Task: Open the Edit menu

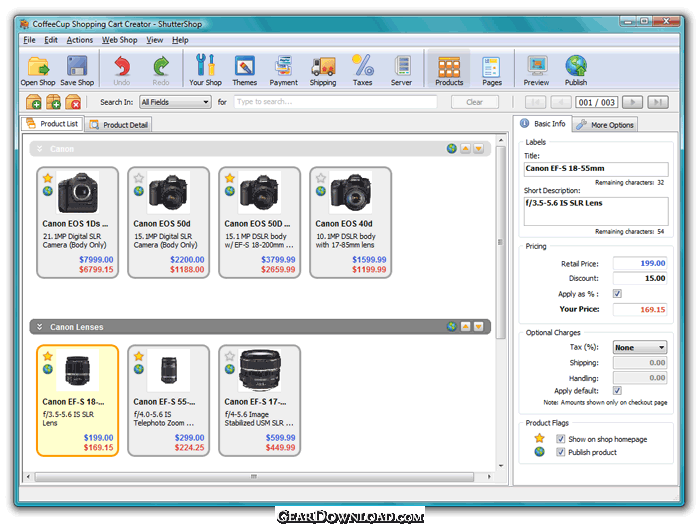Action: point(51,40)
